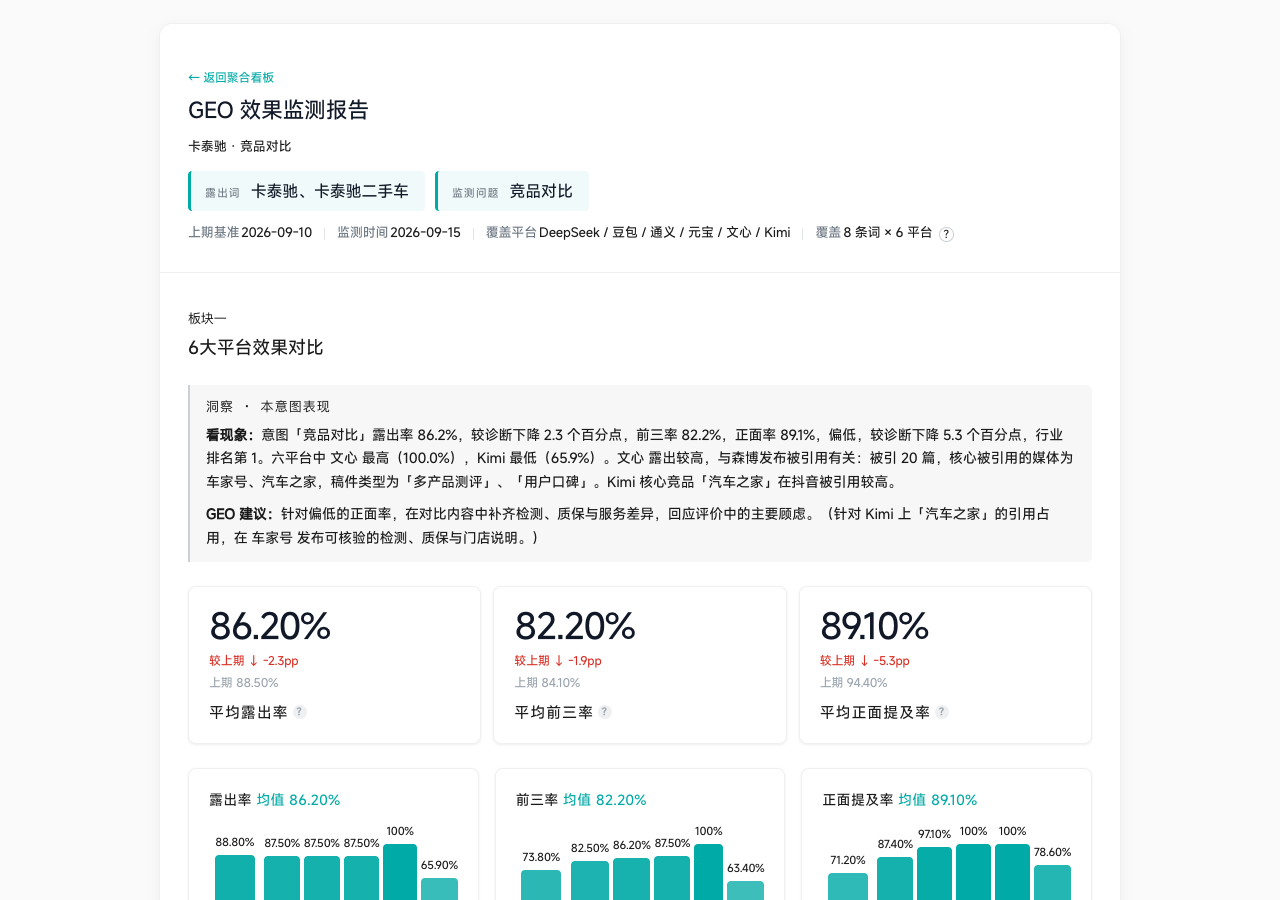Click the 上期 88.50% previous value

point(244,683)
